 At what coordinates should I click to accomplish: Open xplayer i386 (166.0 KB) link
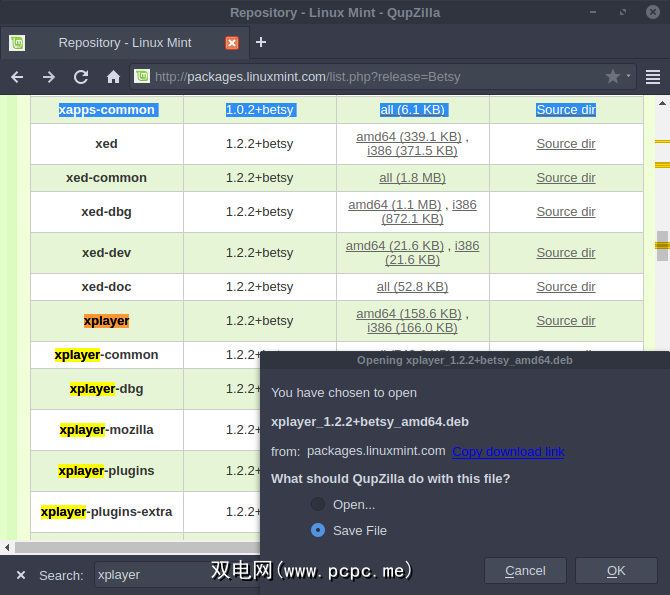click(x=412, y=328)
